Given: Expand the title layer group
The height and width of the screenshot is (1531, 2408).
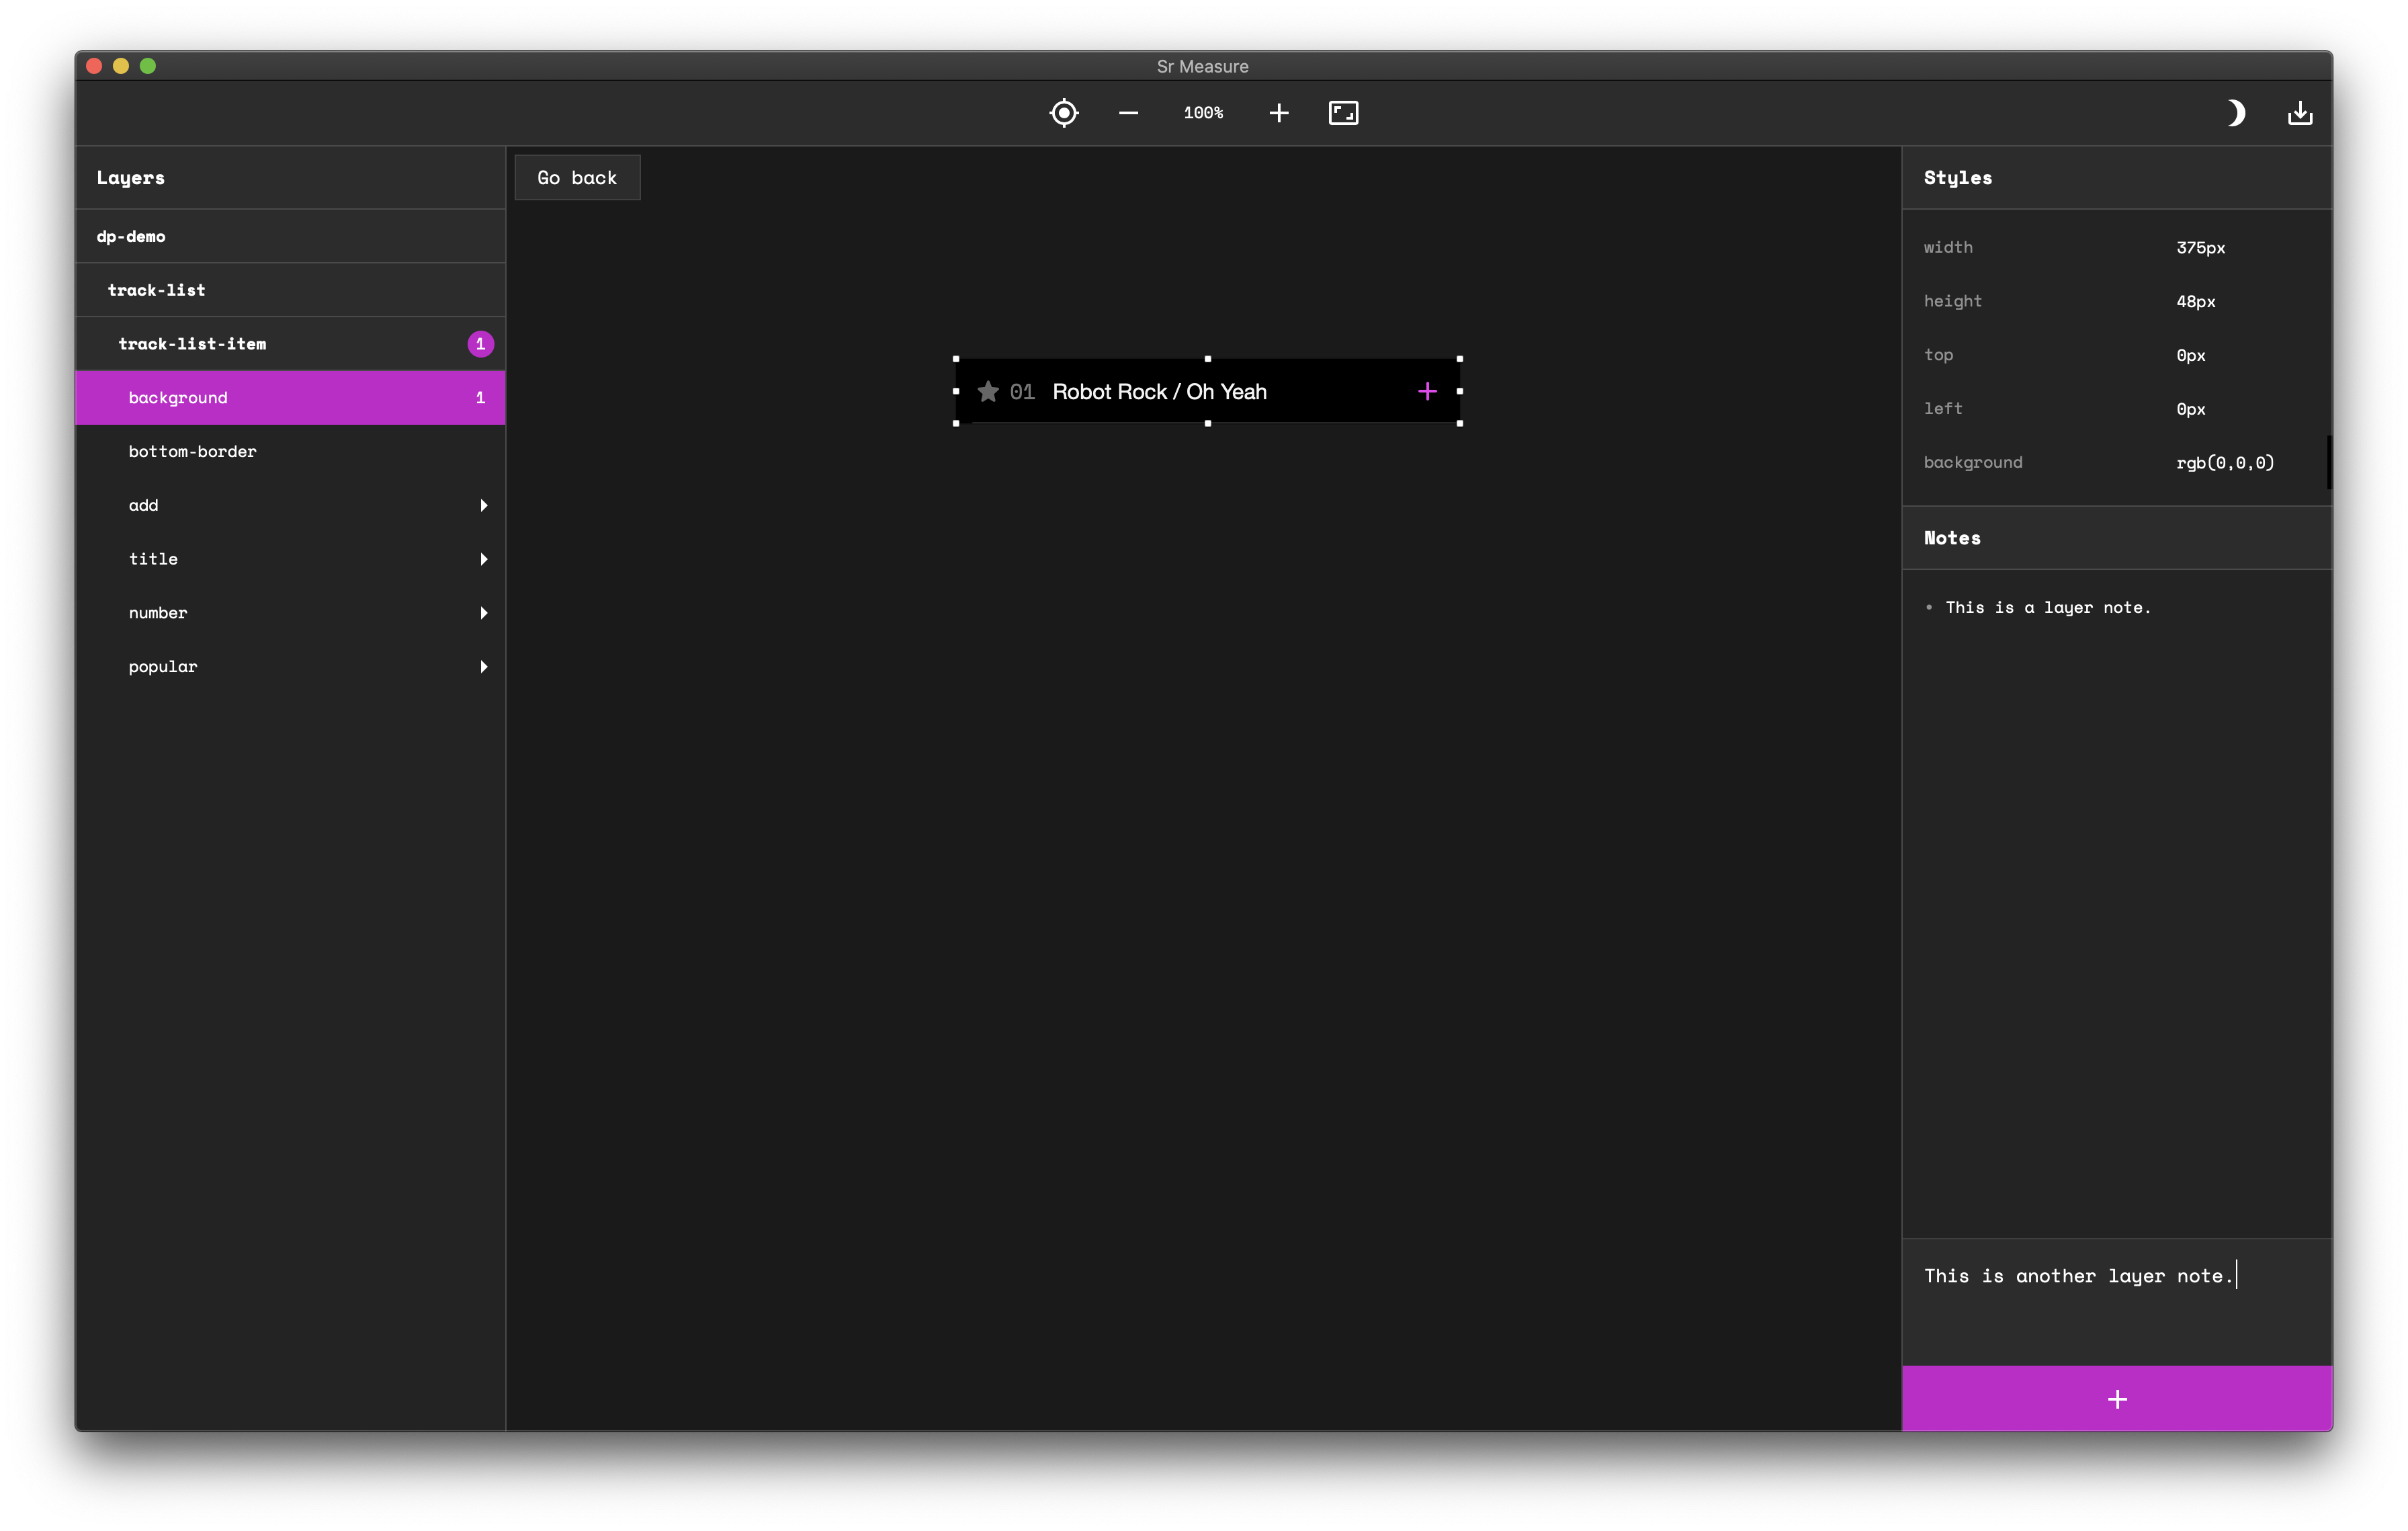Looking at the screenshot, I should [x=484, y=559].
